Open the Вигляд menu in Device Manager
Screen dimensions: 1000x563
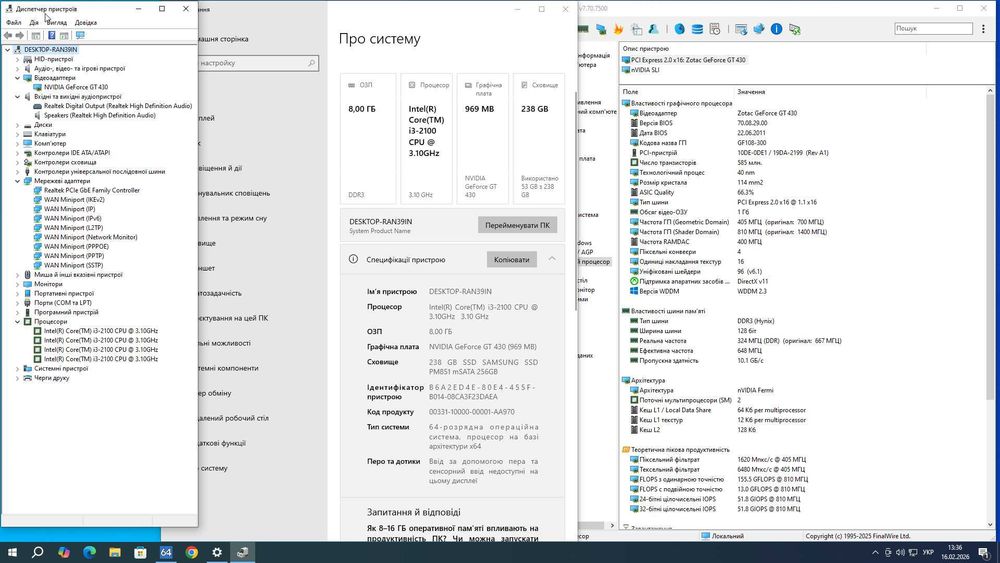tap(57, 22)
